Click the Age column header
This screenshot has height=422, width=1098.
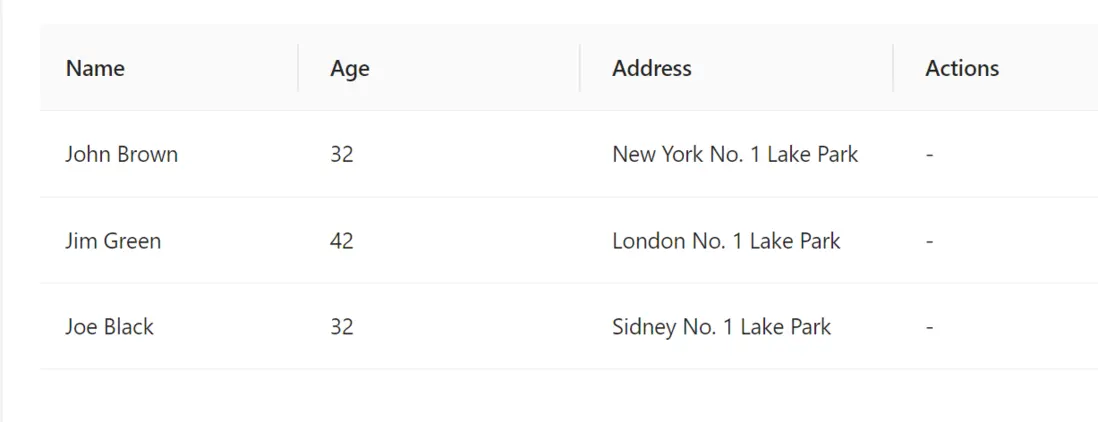350,68
